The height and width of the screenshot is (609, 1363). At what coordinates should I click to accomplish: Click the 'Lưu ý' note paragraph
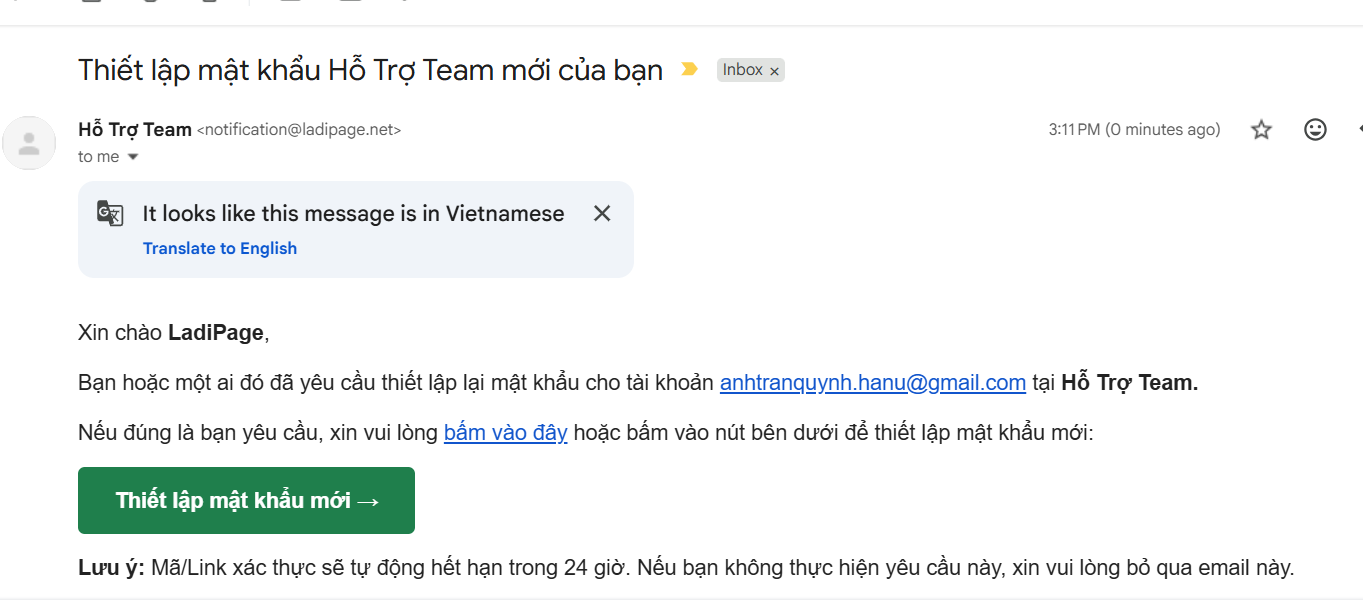[x=686, y=568]
